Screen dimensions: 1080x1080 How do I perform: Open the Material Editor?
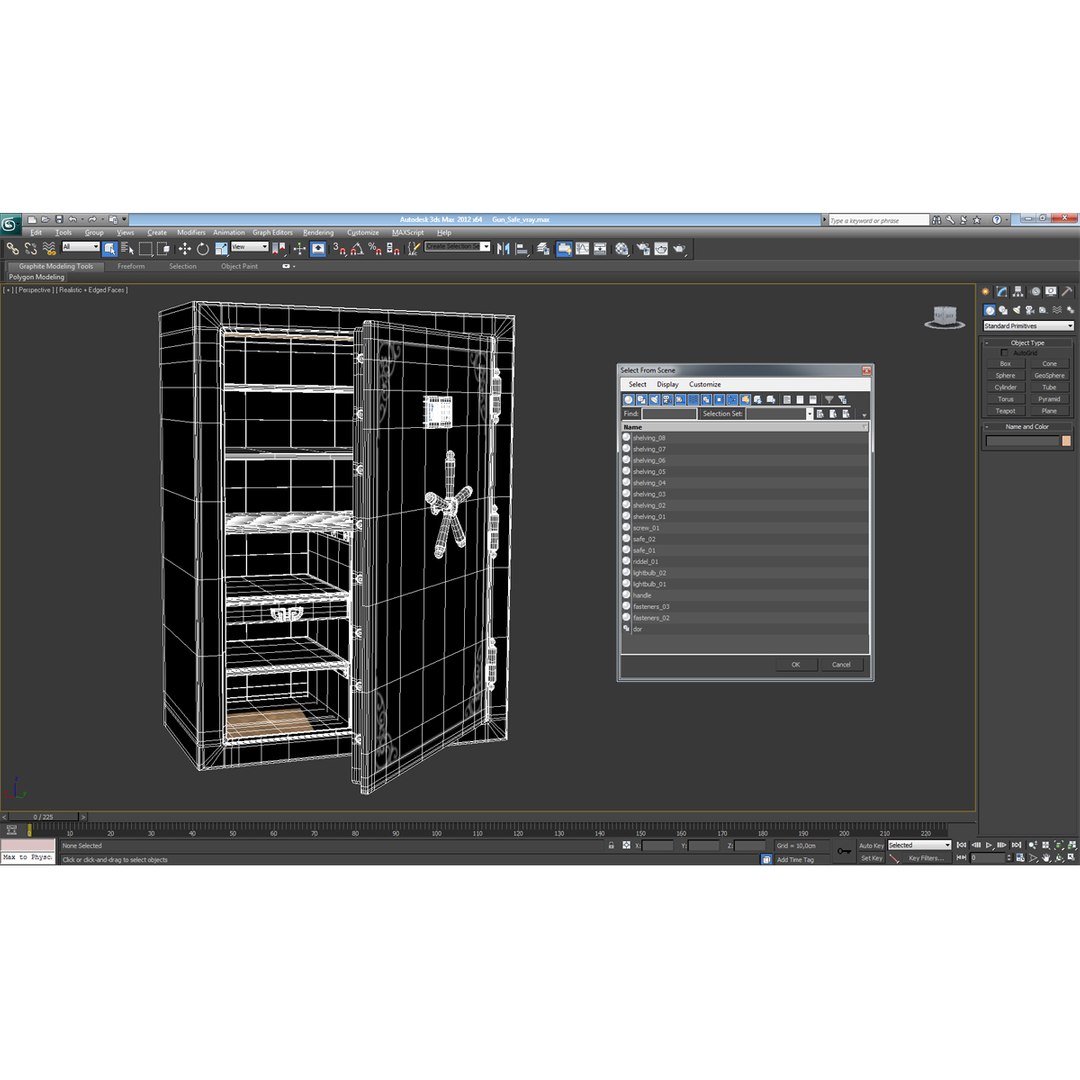point(622,249)
